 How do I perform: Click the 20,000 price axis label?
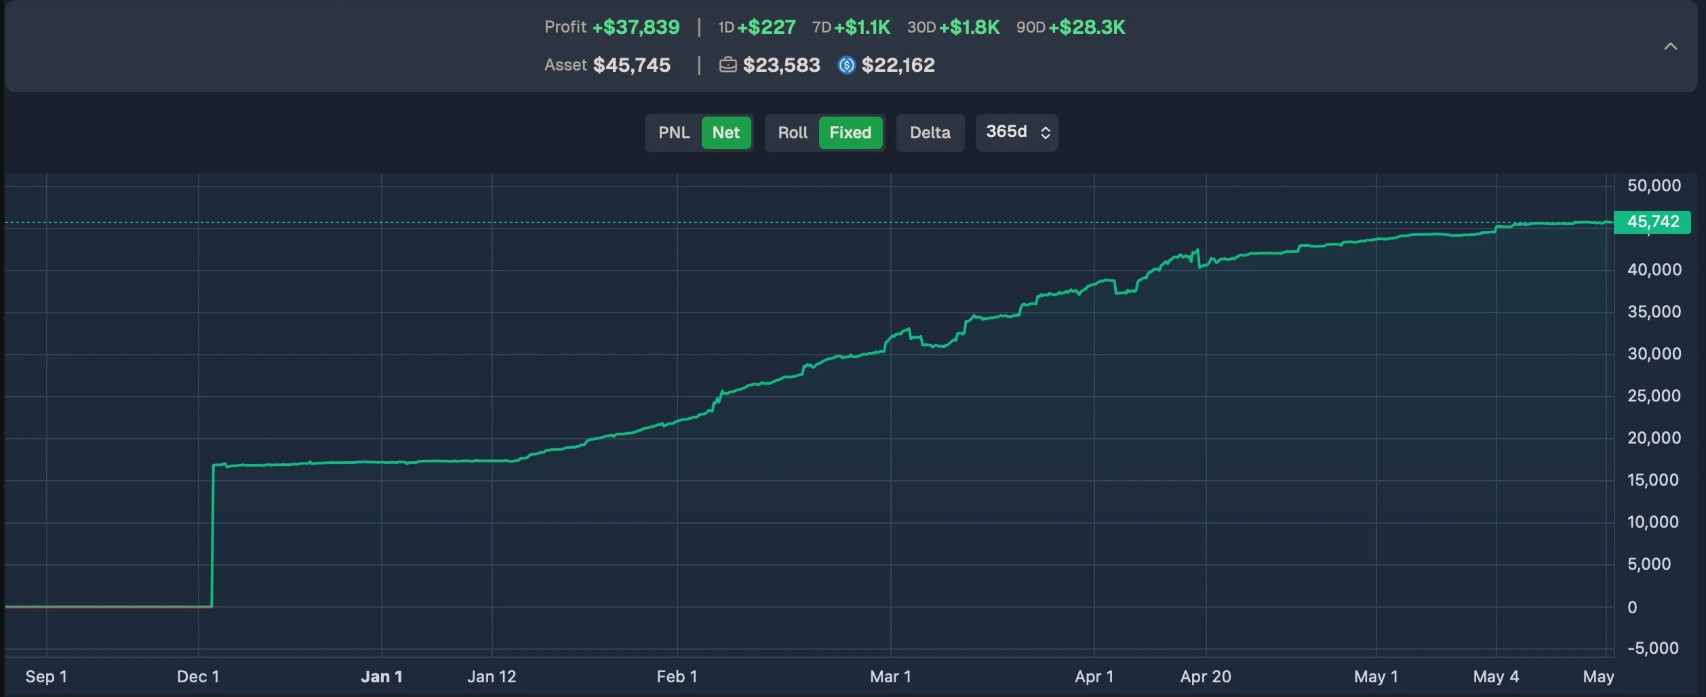click(1654, 438)
